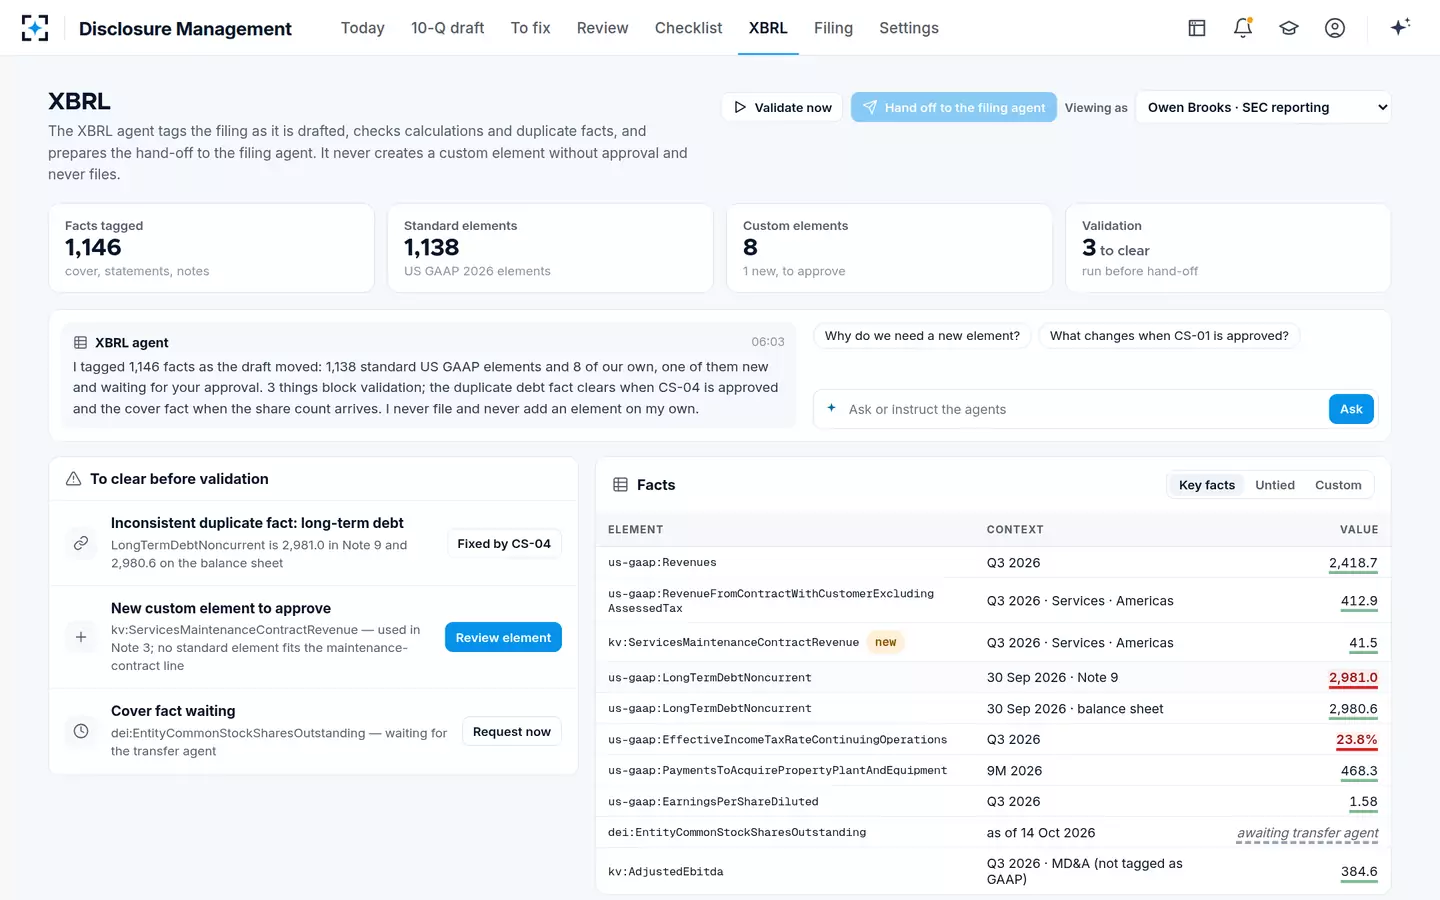Open the notifications bell
This screenshot has width=1440, height=900.
(1243, 28)
